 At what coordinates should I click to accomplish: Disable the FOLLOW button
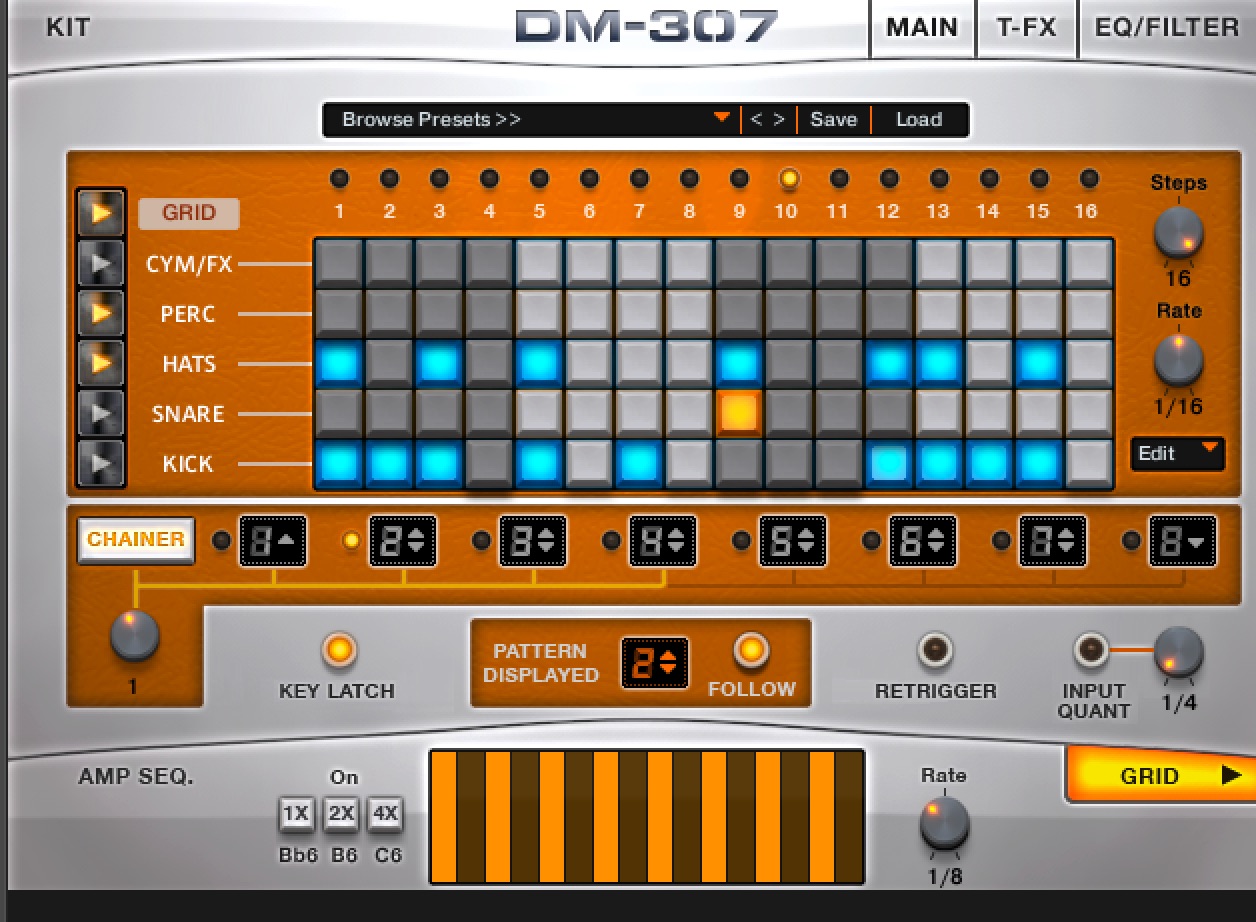point(751,650)
